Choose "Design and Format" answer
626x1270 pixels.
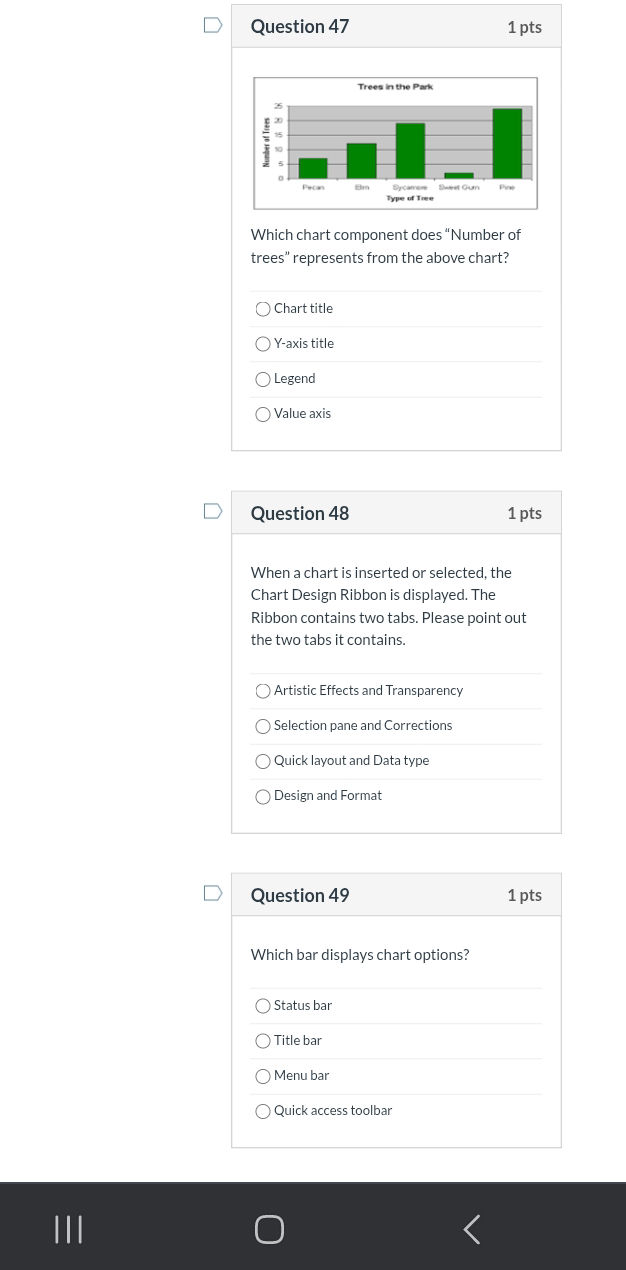coord(263,796)
